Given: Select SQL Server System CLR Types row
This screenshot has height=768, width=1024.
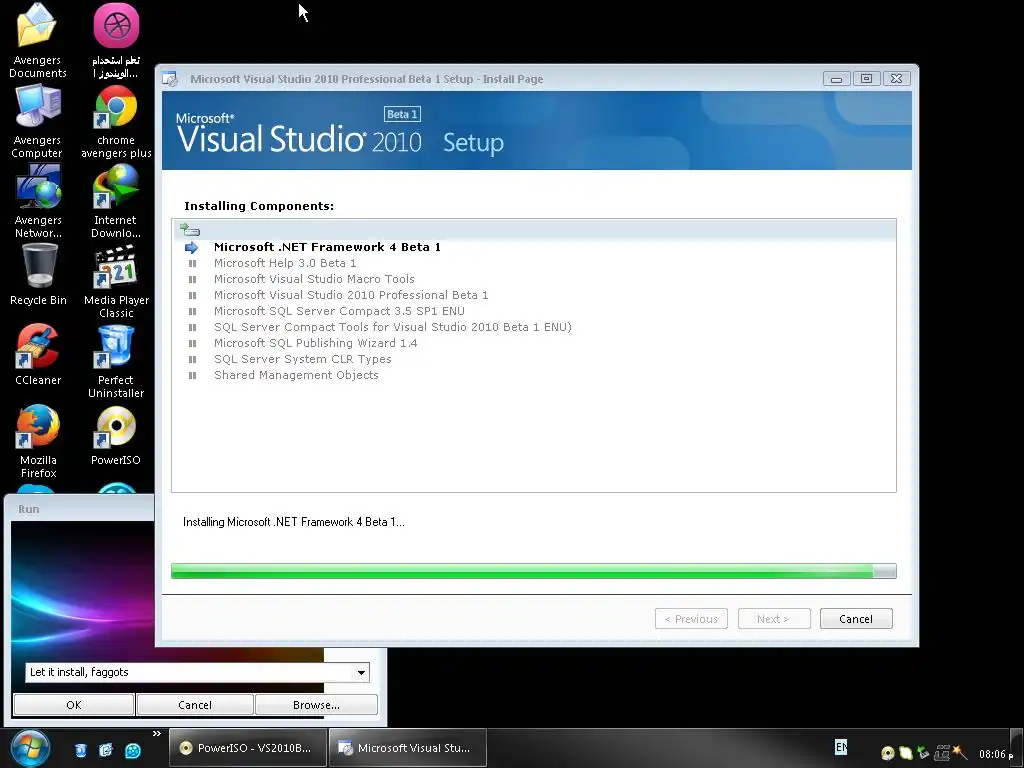Looking at the screenshot, I should coord(302,359).
